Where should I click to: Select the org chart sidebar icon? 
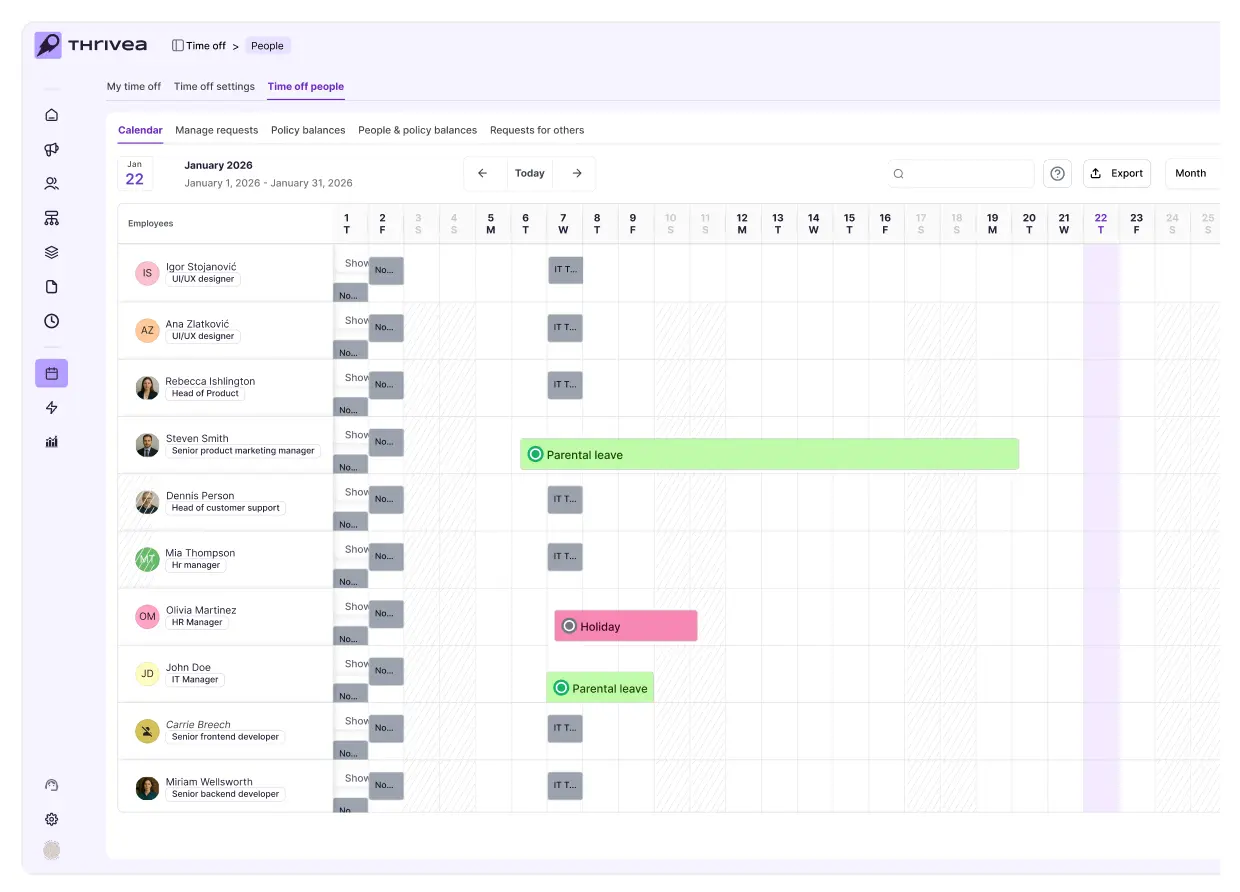tap(52, 218)
